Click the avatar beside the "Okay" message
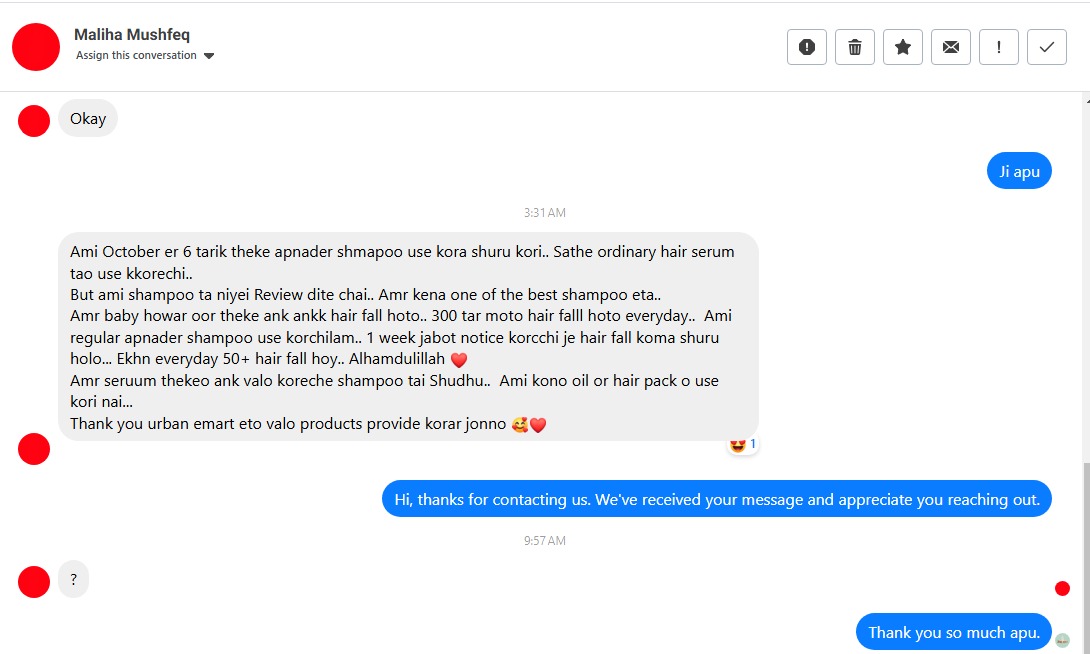The height and width of the screenshot is (654, 1090). pyautogui.click(x=33, y=120)
